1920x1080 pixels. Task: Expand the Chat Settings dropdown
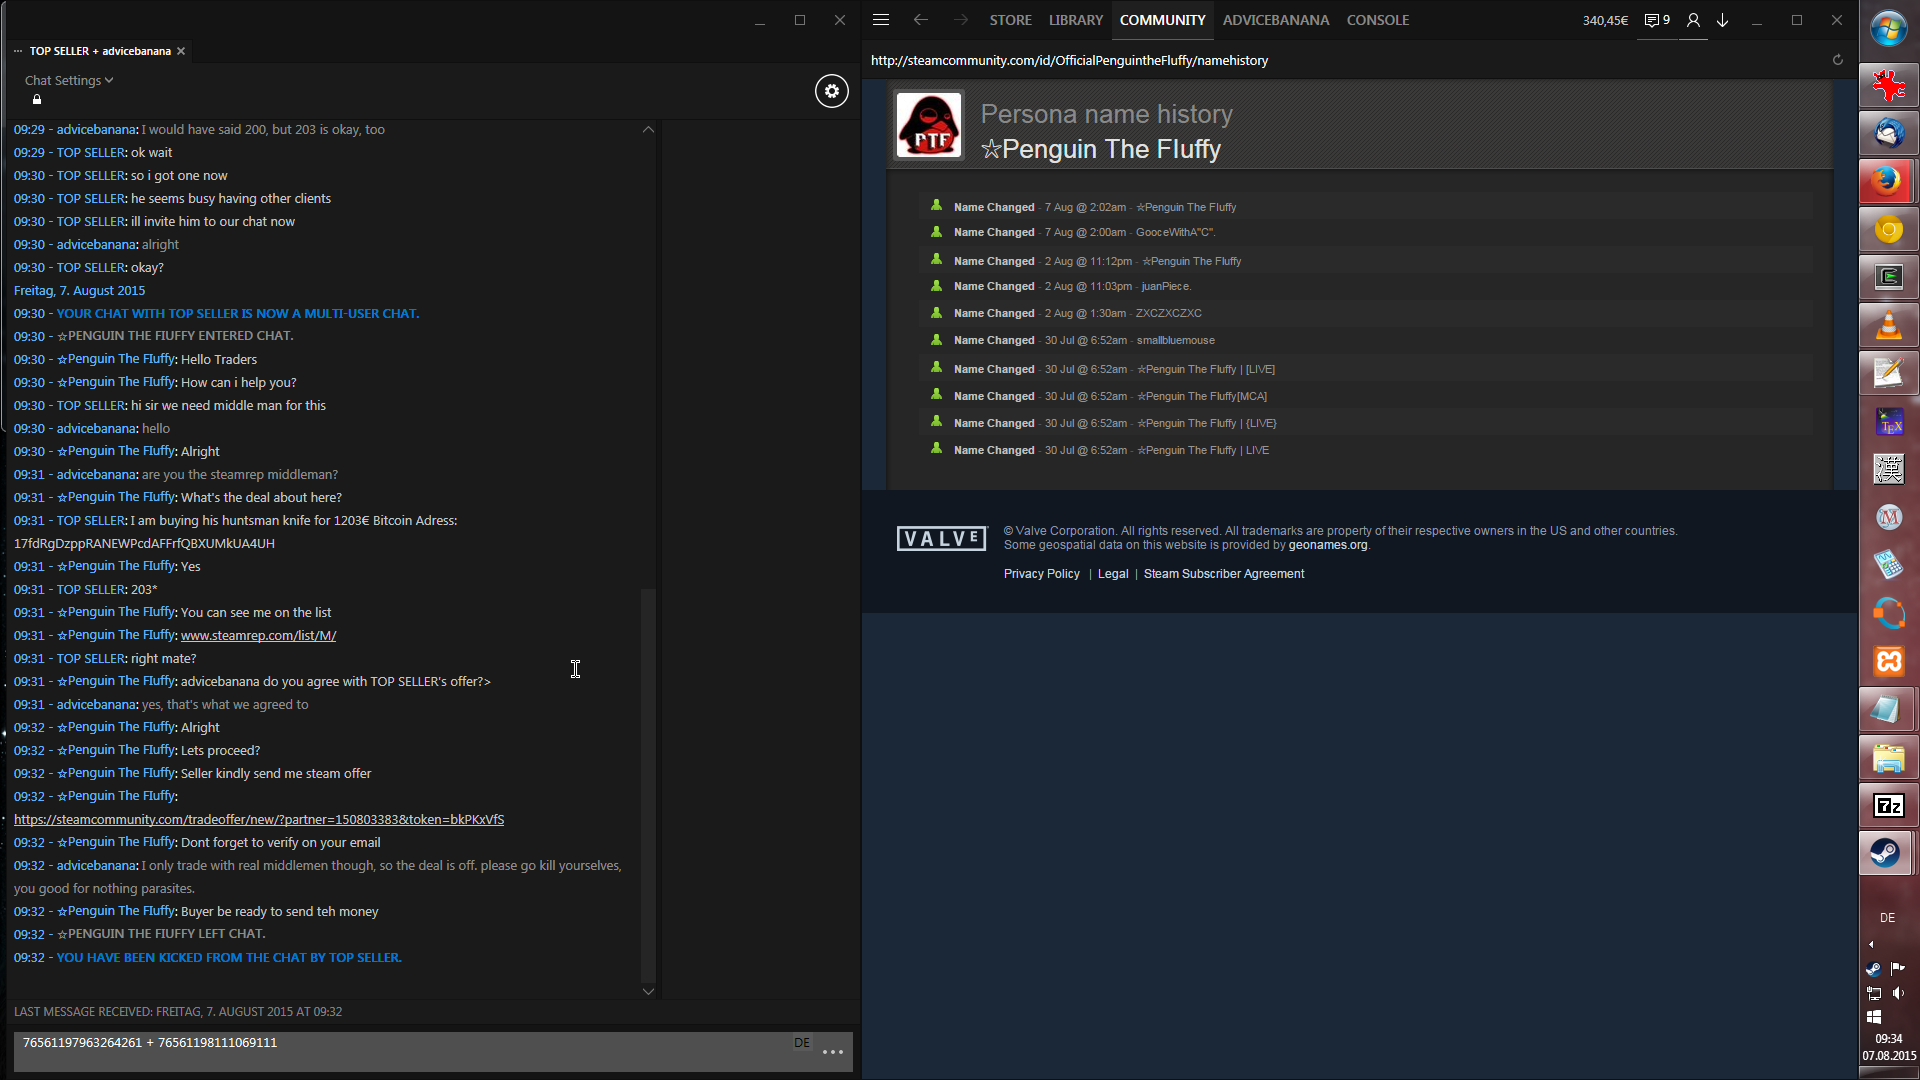69,80
